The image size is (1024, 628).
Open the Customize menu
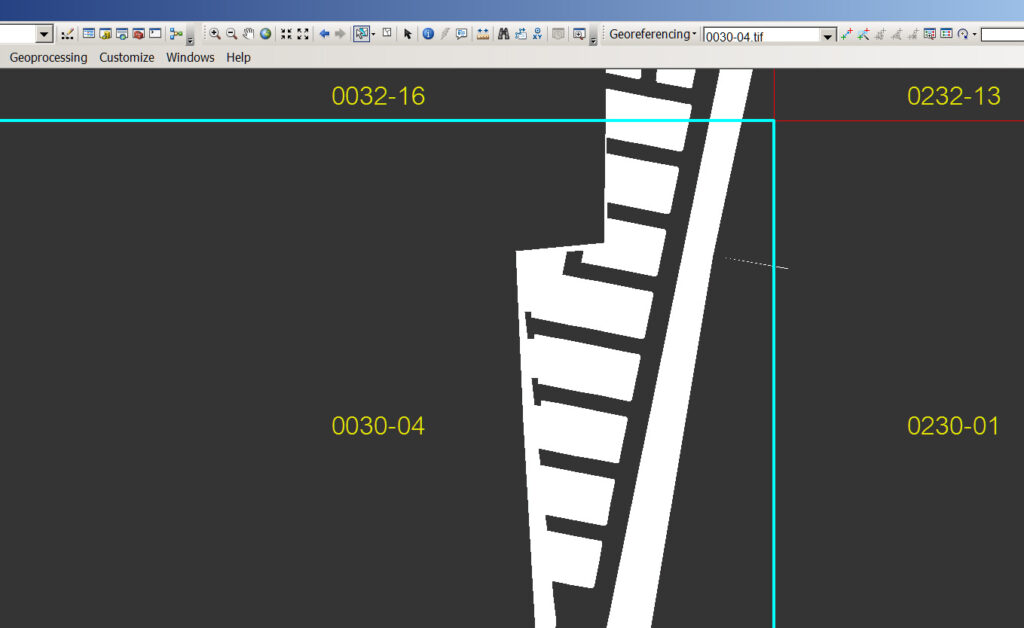126,57
